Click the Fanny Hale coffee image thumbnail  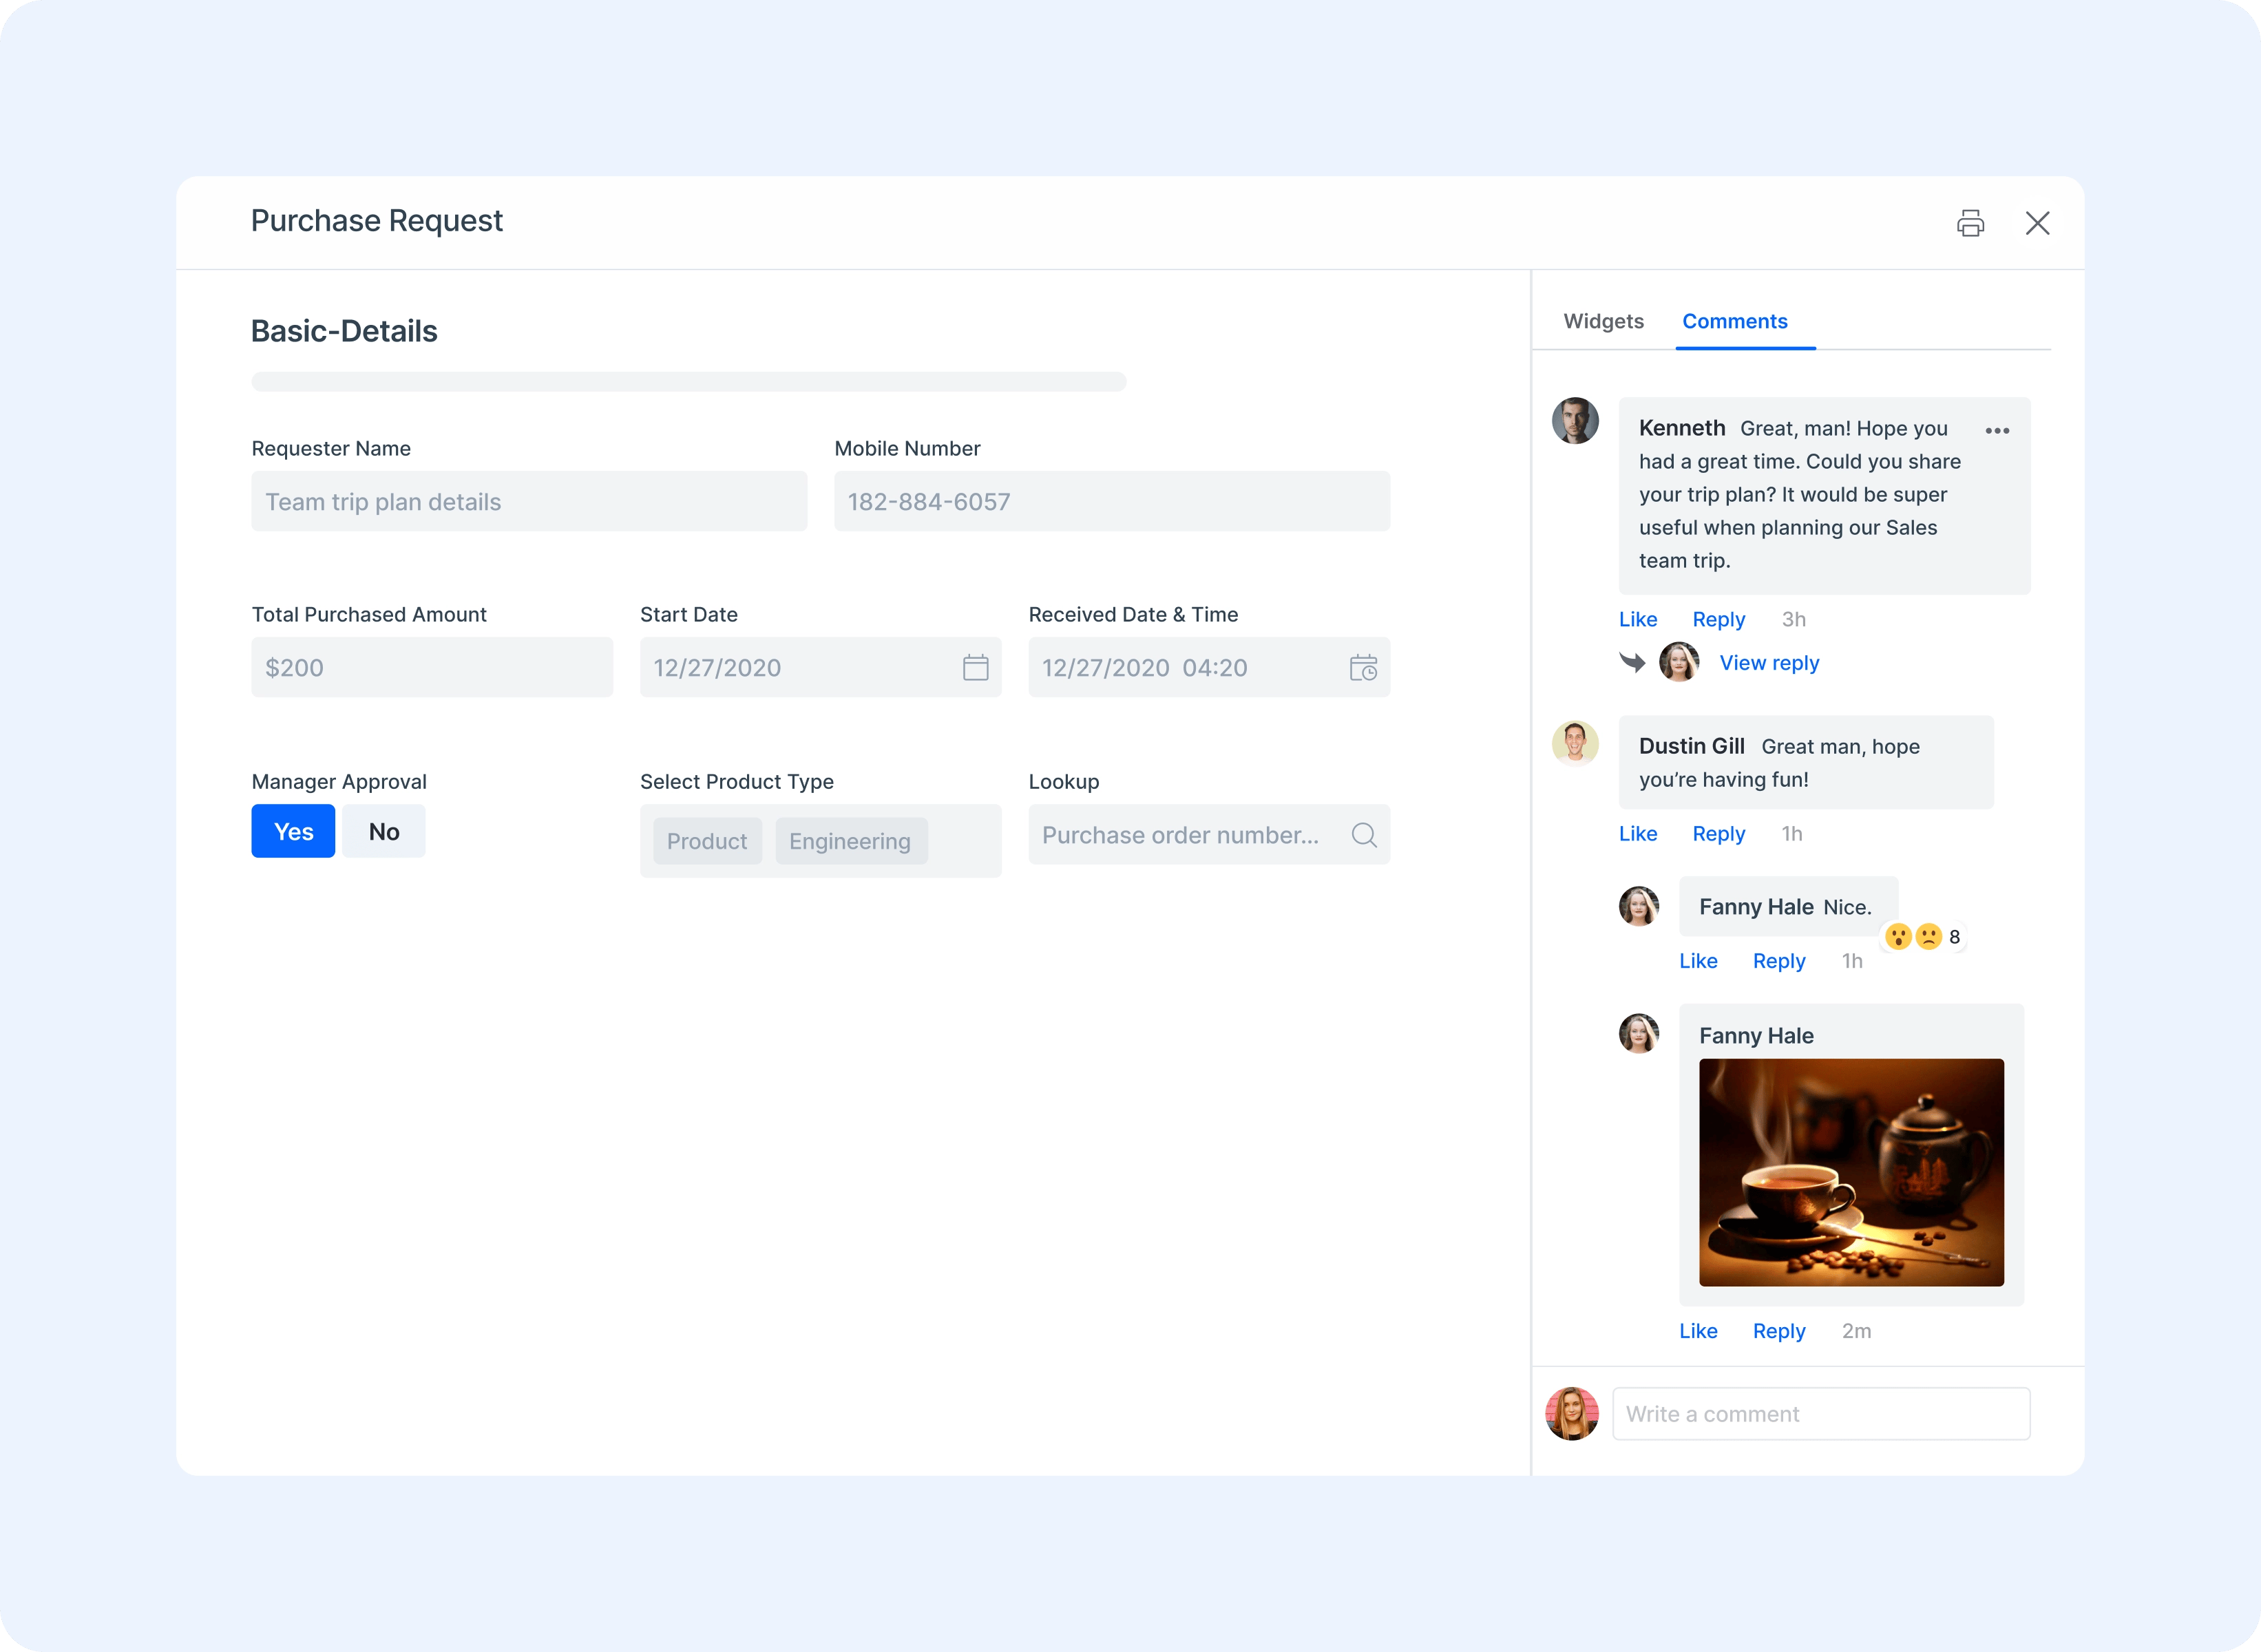pyautogui.click(x=1850, y=1171)
